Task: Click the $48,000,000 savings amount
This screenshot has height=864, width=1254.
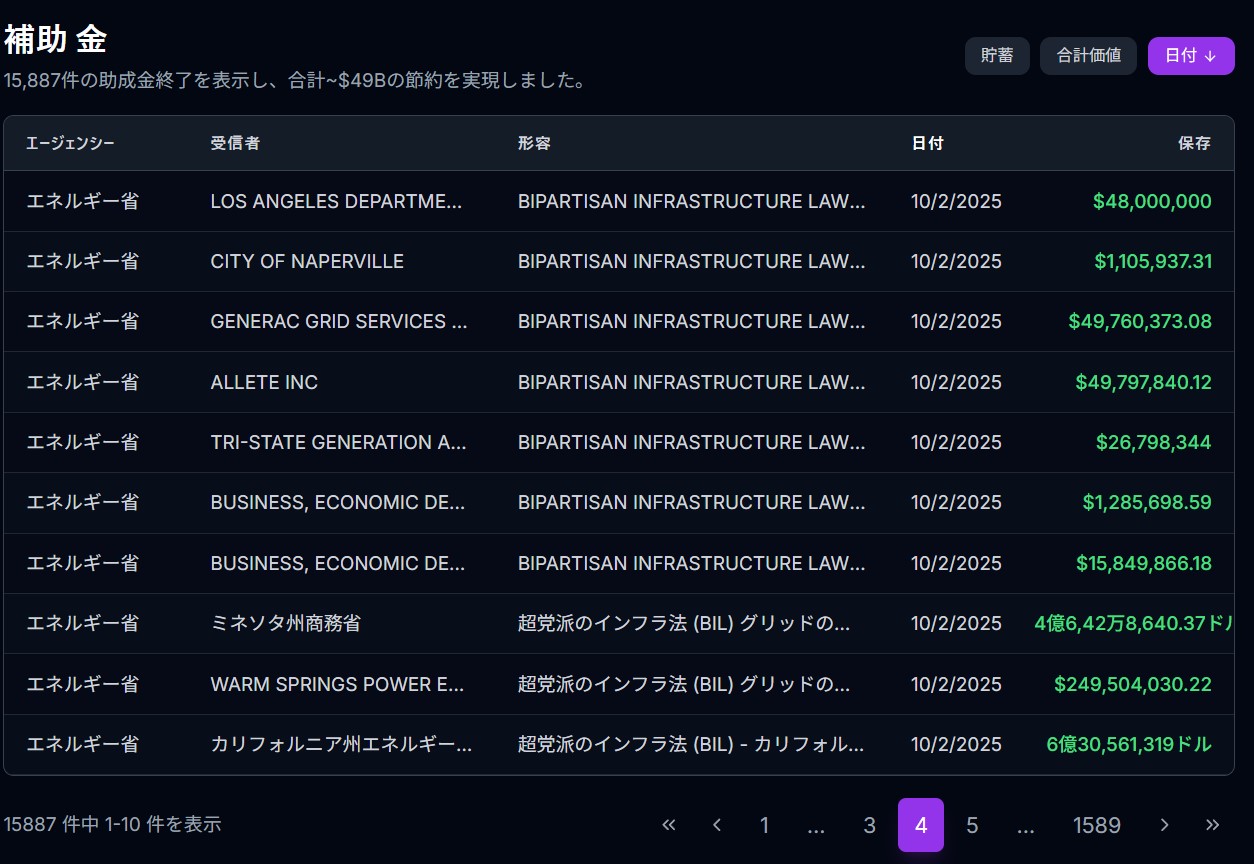Action: (1151, 202)
